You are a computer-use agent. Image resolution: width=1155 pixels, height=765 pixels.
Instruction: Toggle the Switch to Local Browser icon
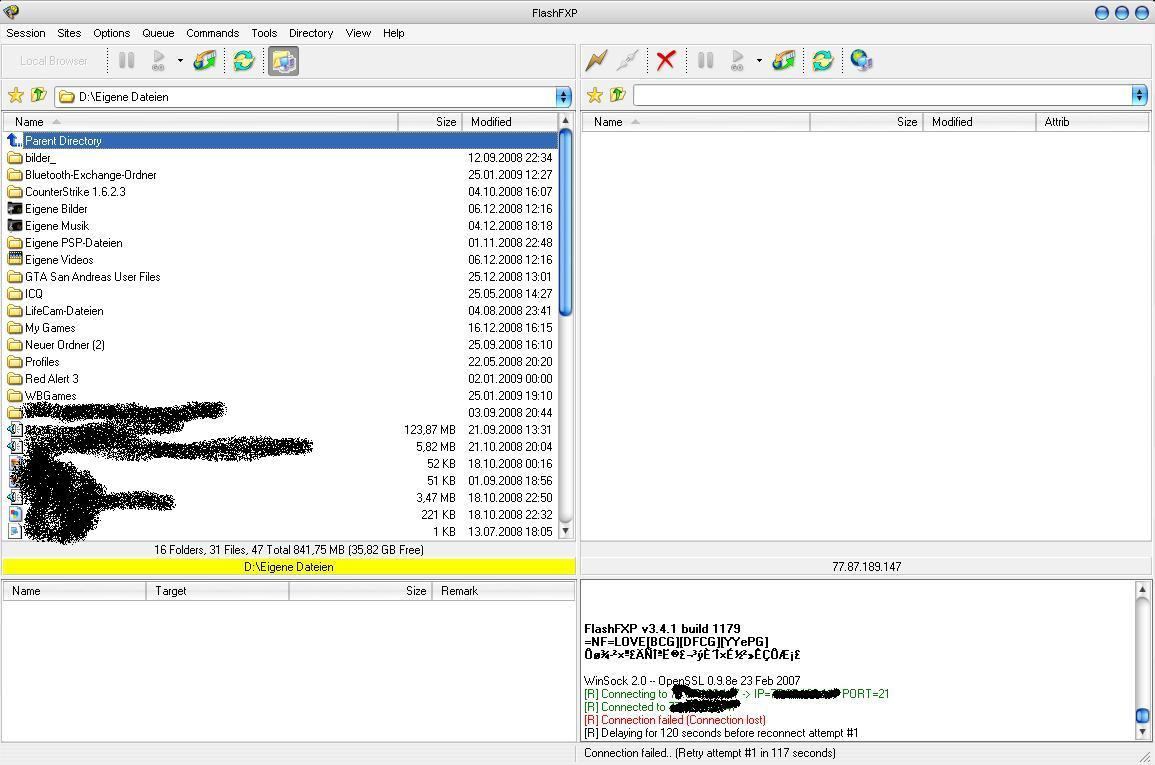point(284,61)
